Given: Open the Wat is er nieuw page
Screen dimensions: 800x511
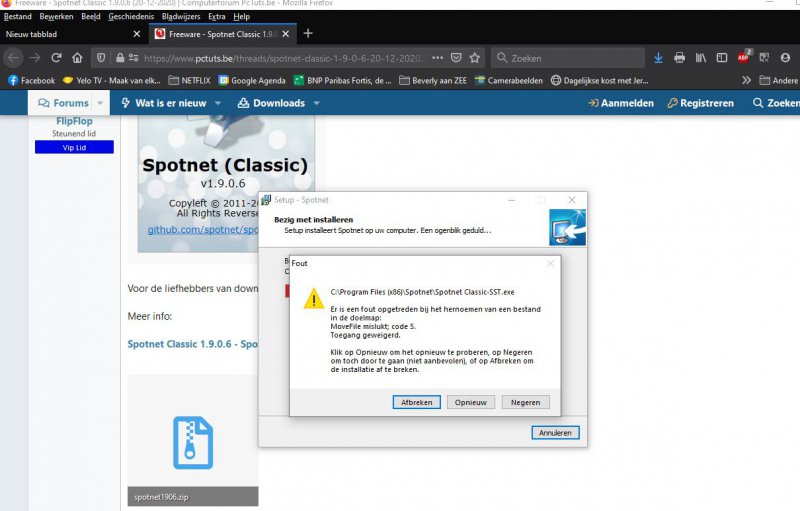Looking at the screenshot, I should pyautogui.click(x=164, y=103).
